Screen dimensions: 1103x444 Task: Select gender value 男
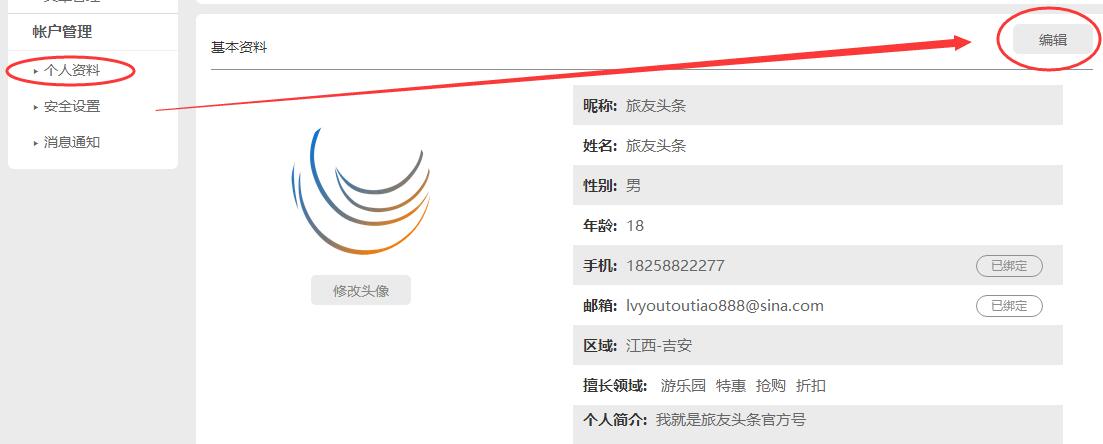point(634,186)
